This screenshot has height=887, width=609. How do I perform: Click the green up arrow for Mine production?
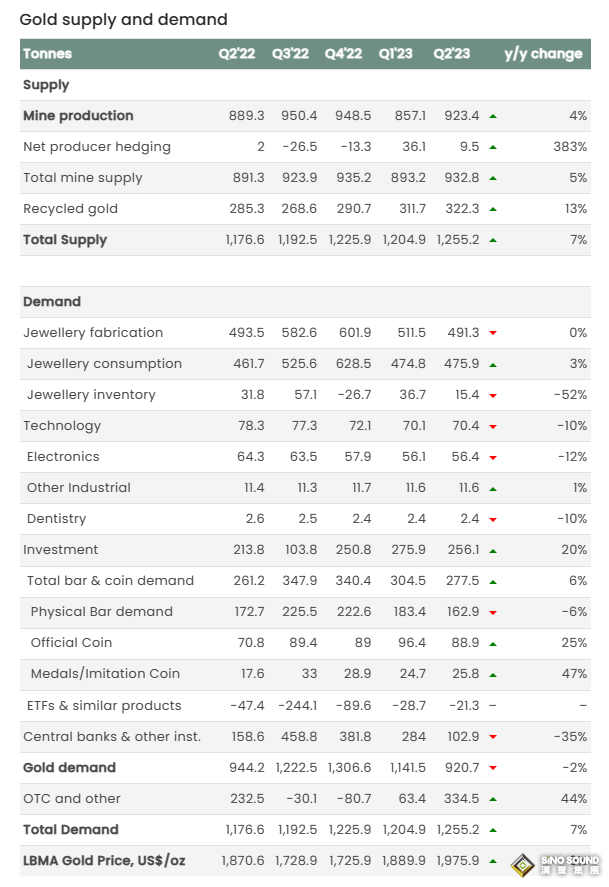click(x=493, y=116)
